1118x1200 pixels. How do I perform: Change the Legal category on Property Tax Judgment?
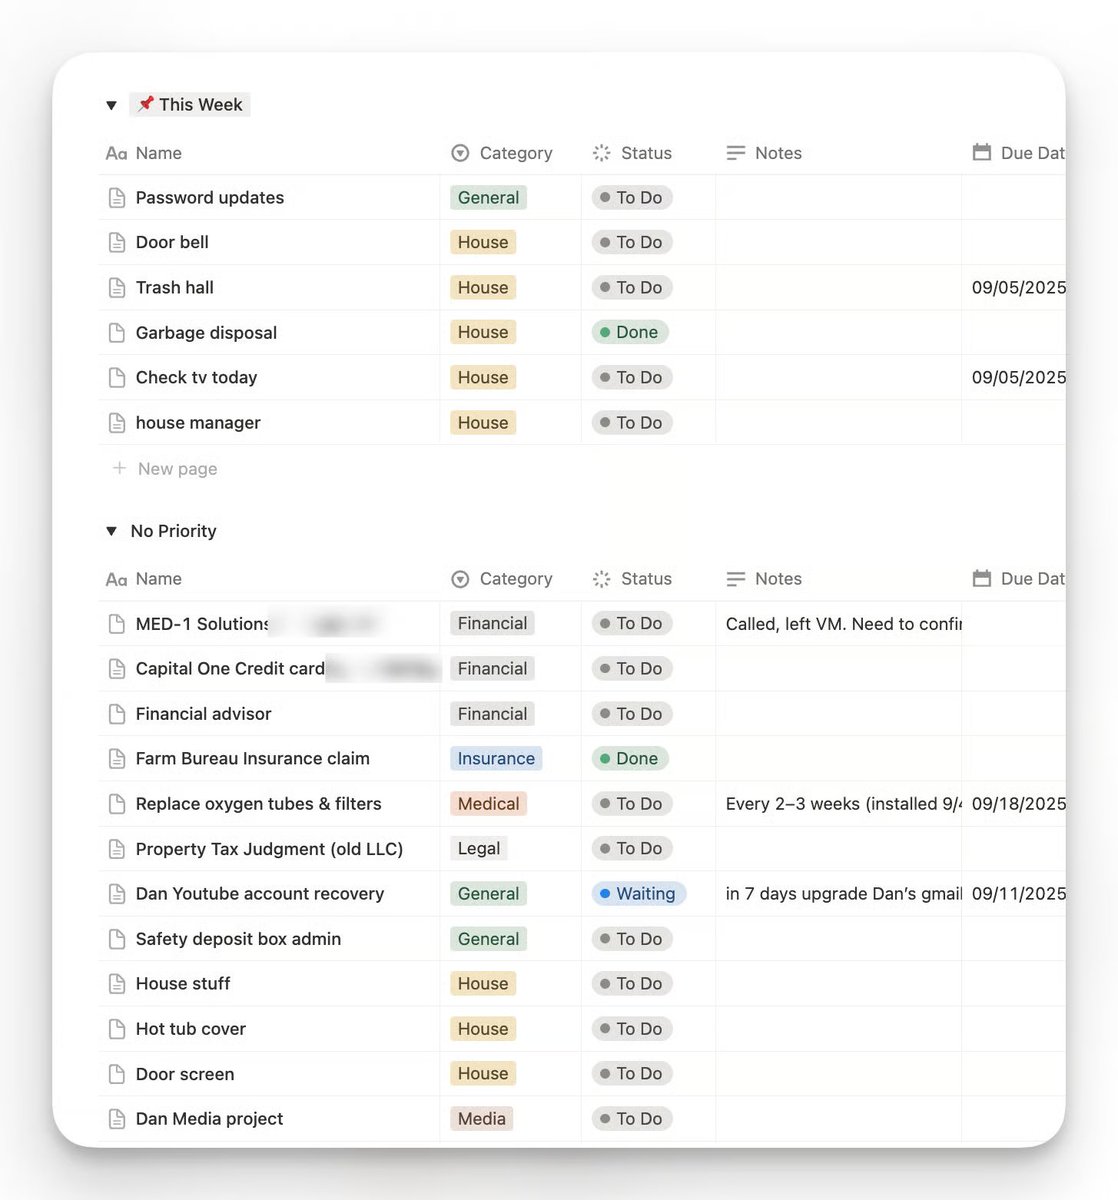click(479, 849)
